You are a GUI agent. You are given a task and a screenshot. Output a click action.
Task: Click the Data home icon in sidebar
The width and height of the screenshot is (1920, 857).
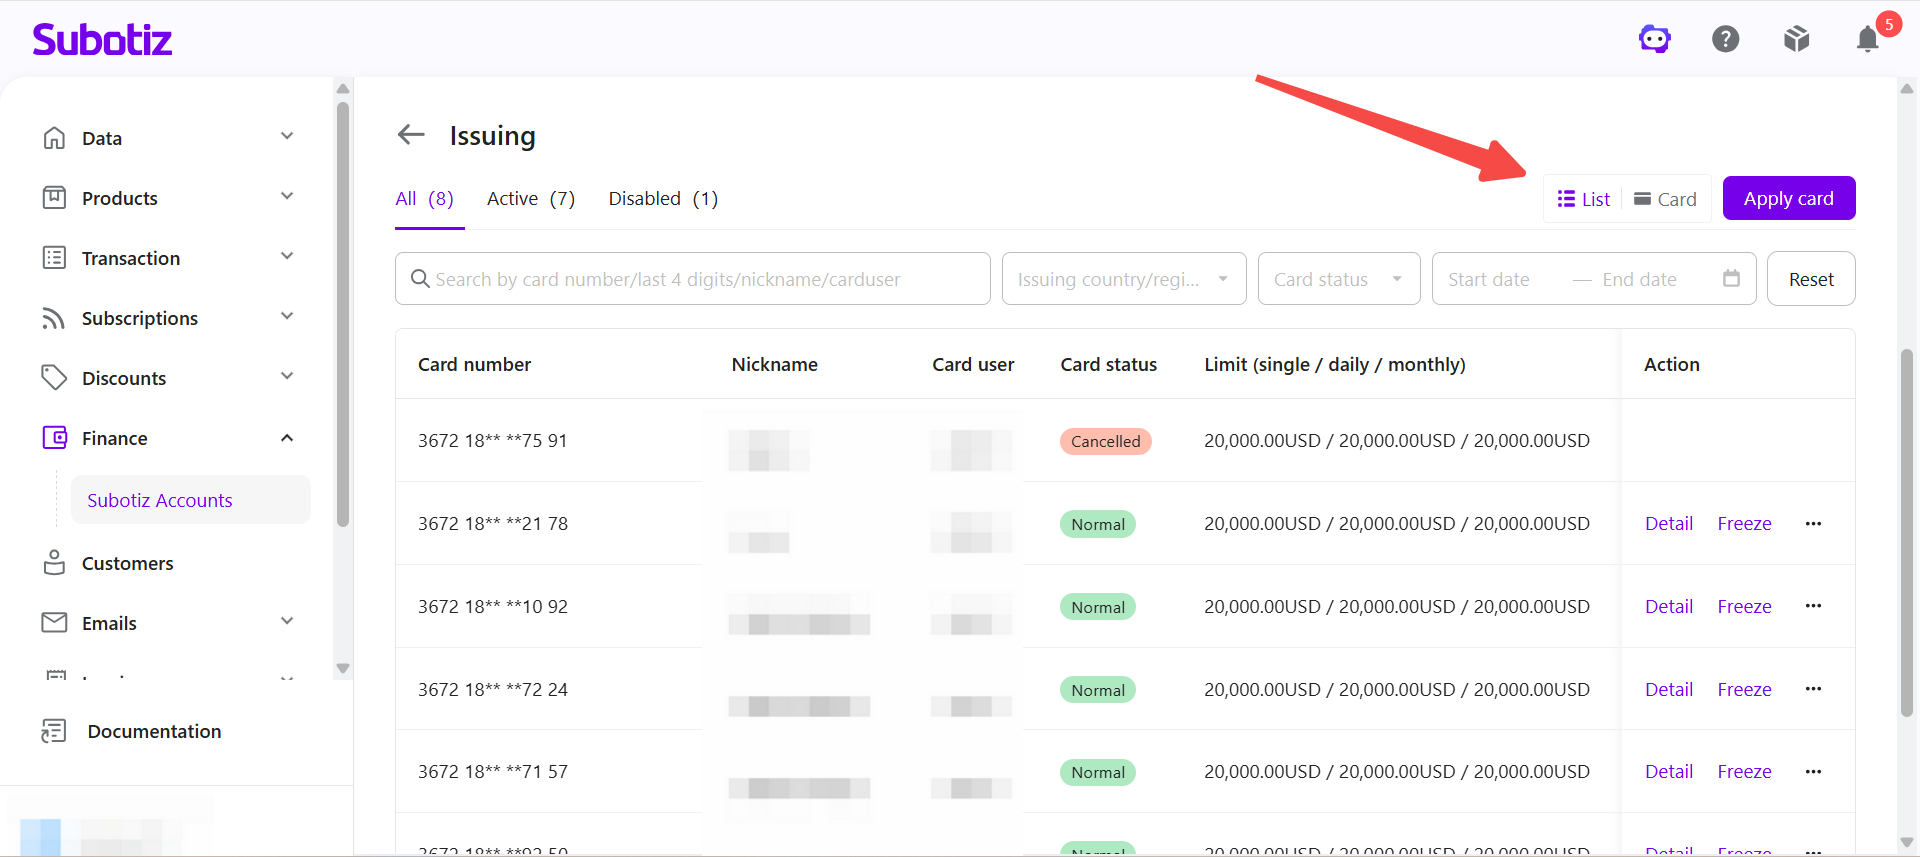(54, 138)
